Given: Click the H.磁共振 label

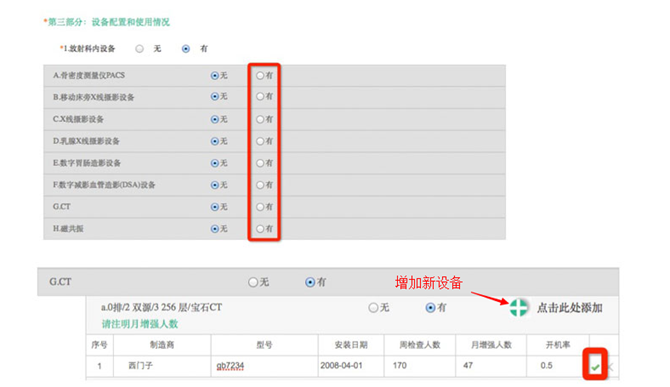Looking at the screenshot, I should click(x=68, y=229).
